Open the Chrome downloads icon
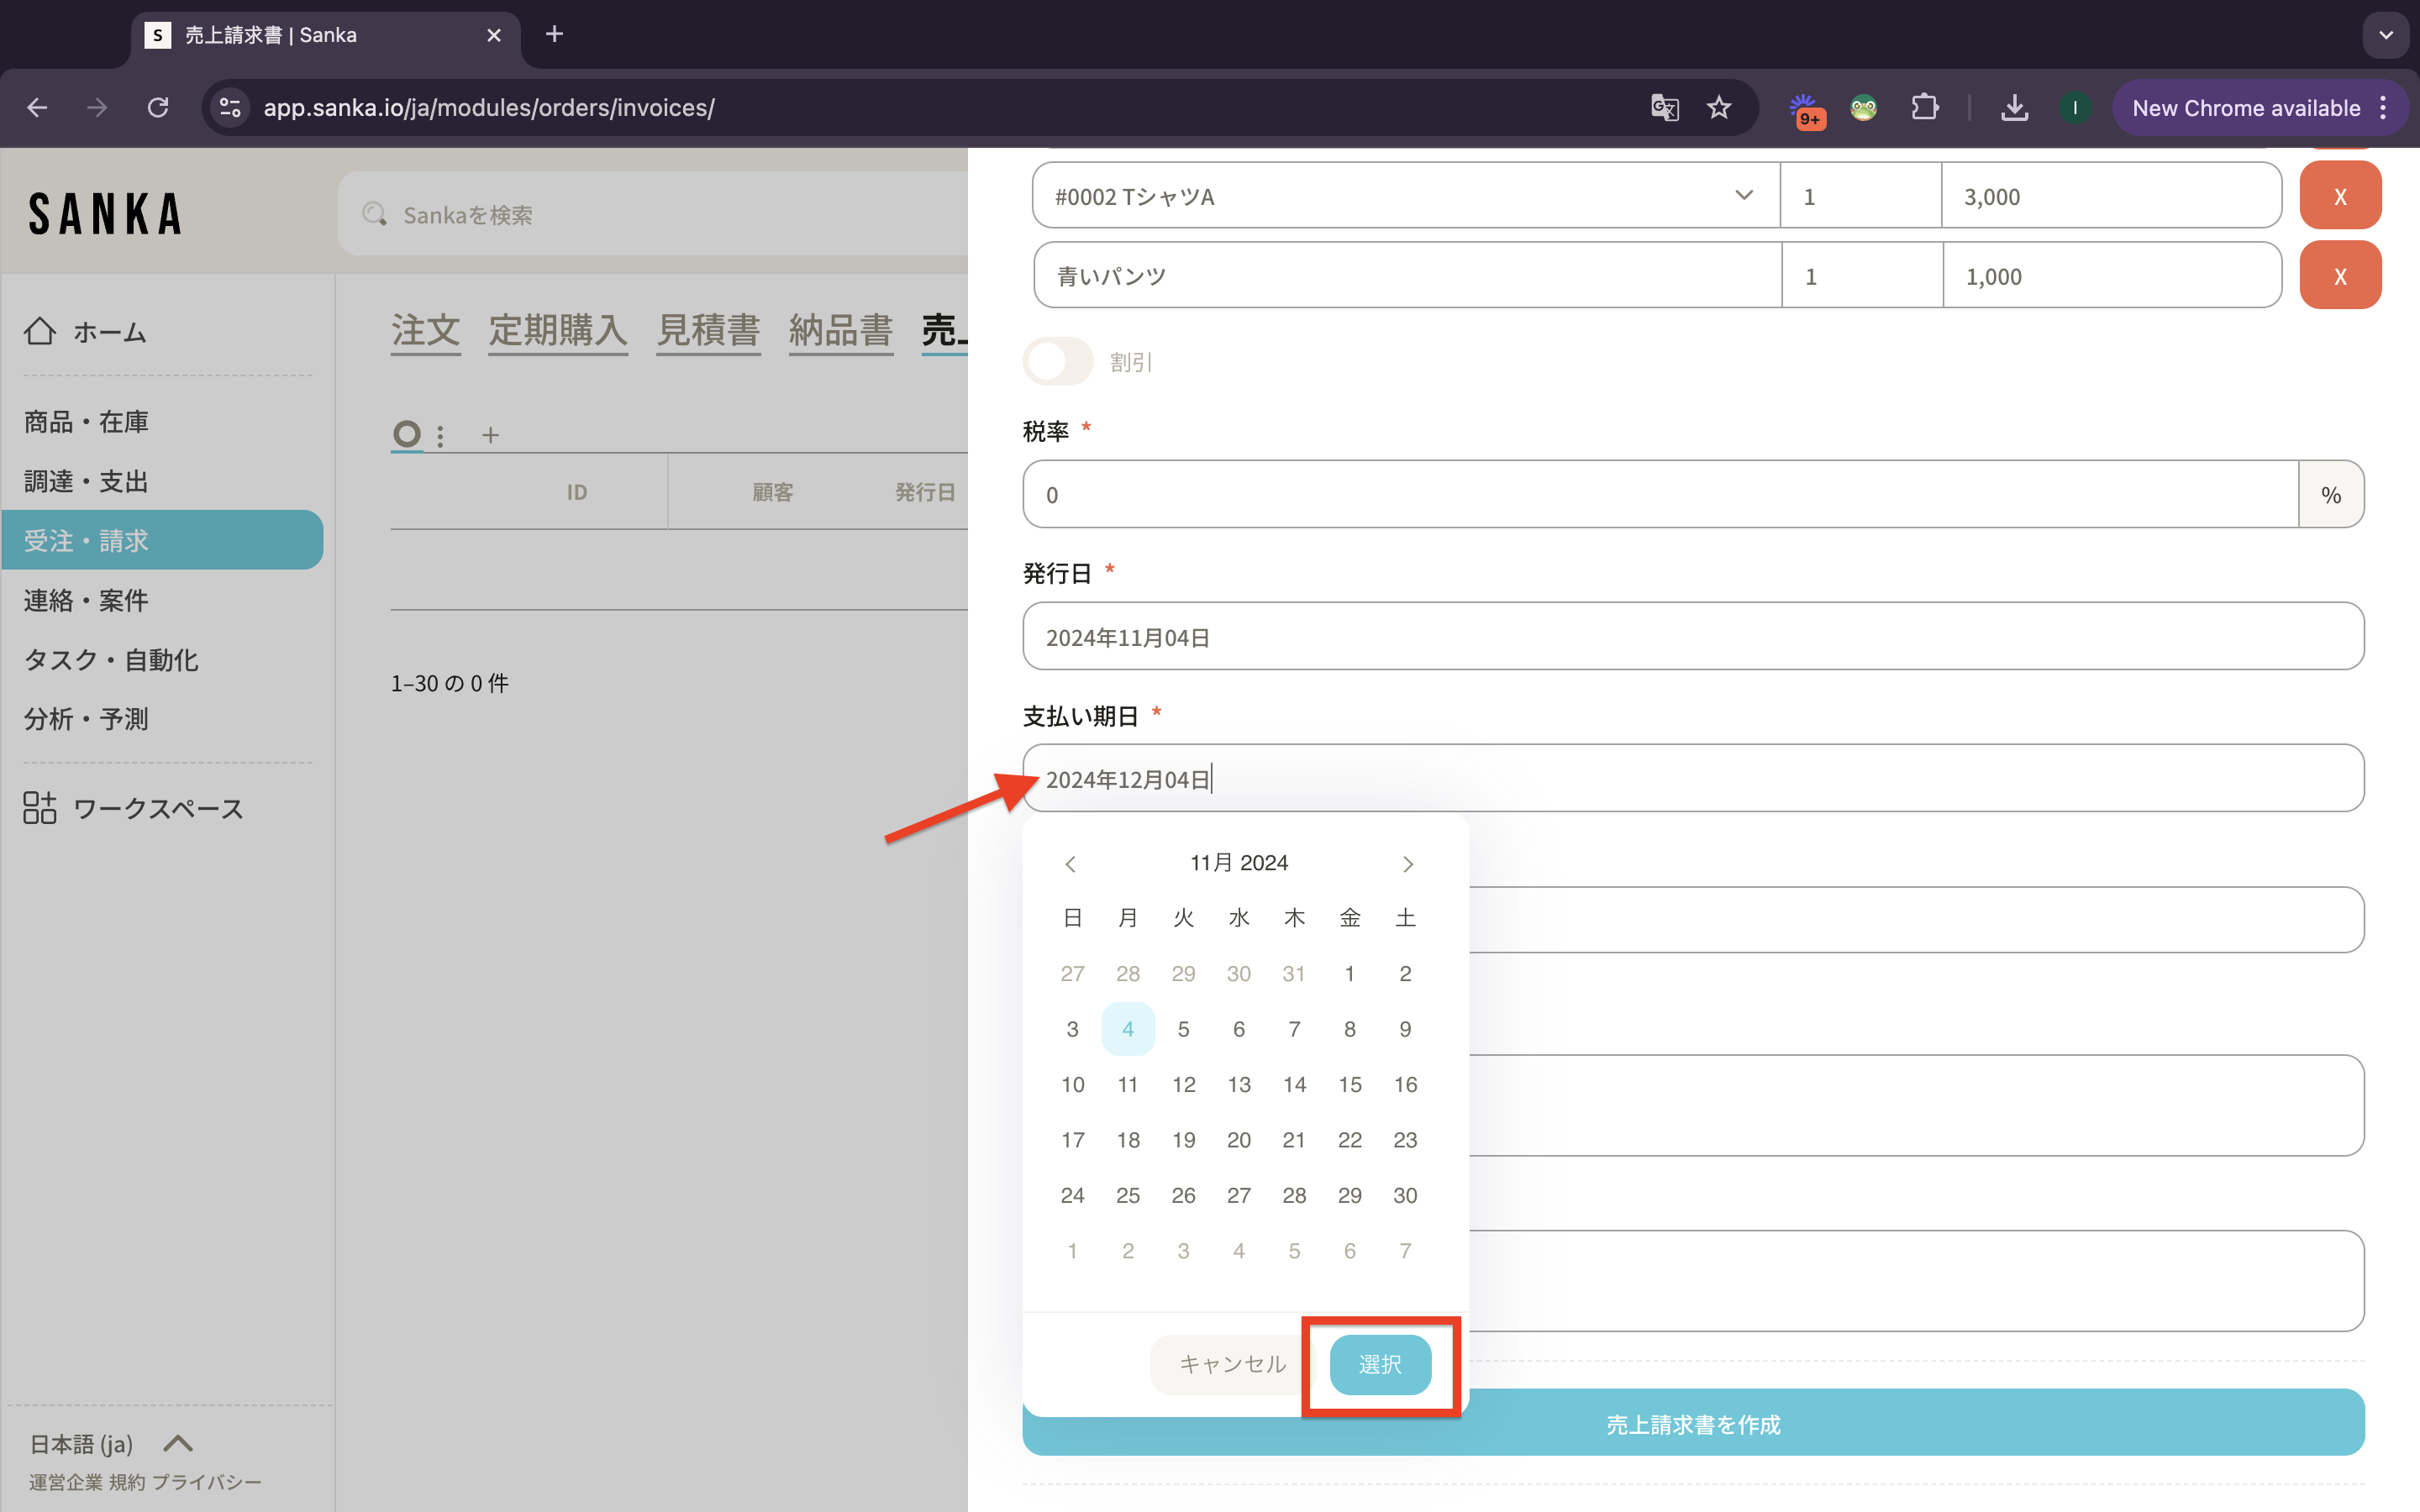 point(2014,108)
